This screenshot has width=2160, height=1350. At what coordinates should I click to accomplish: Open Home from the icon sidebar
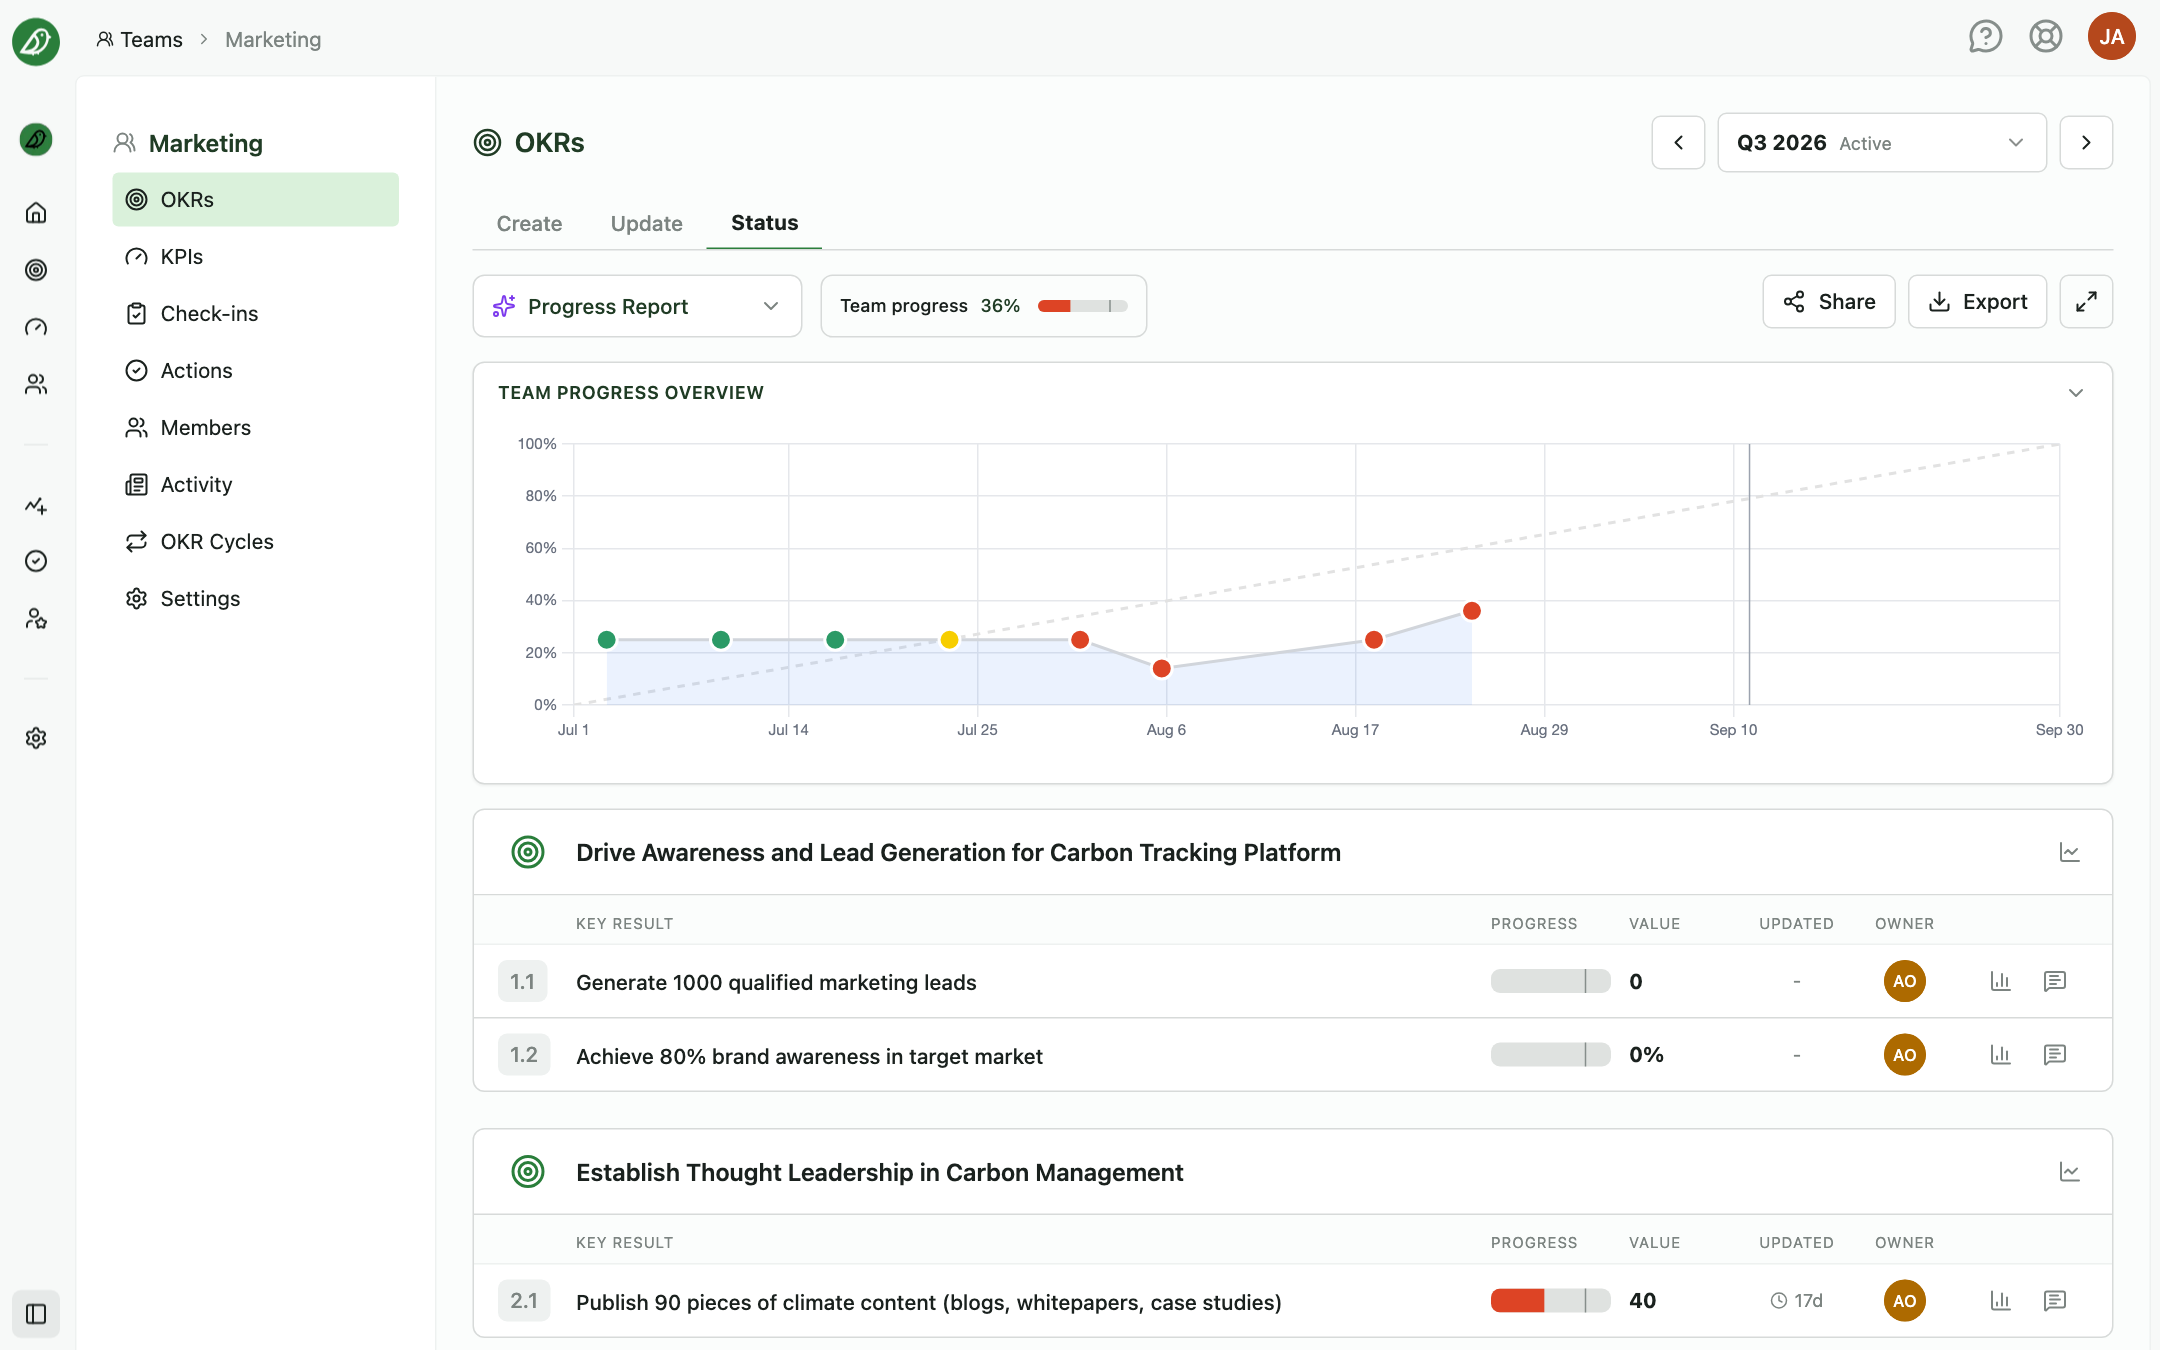click(x=36, y=213)
